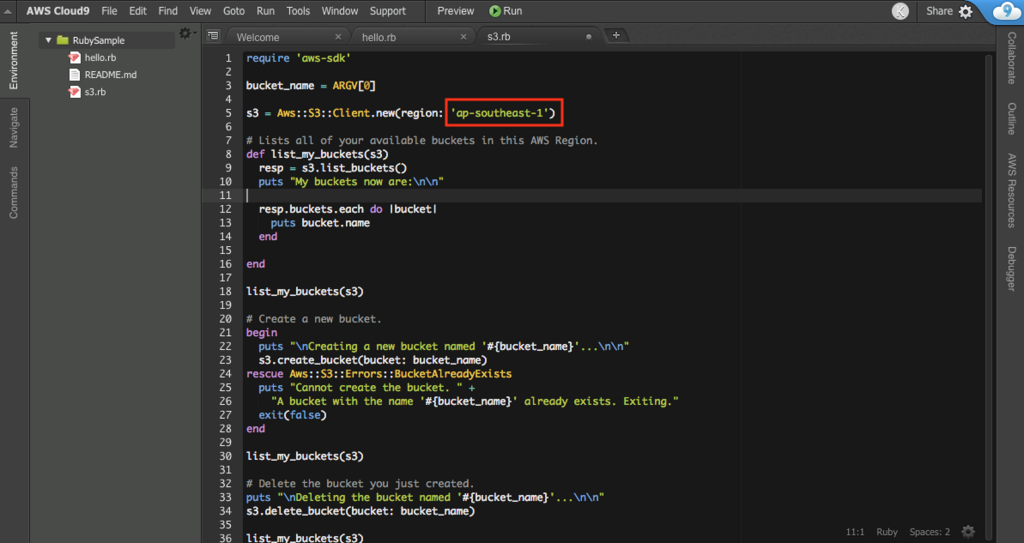Screen dimensions: 1024x543
Task: Open the AWS Resources side panel
Action: tap(1011, 190)
